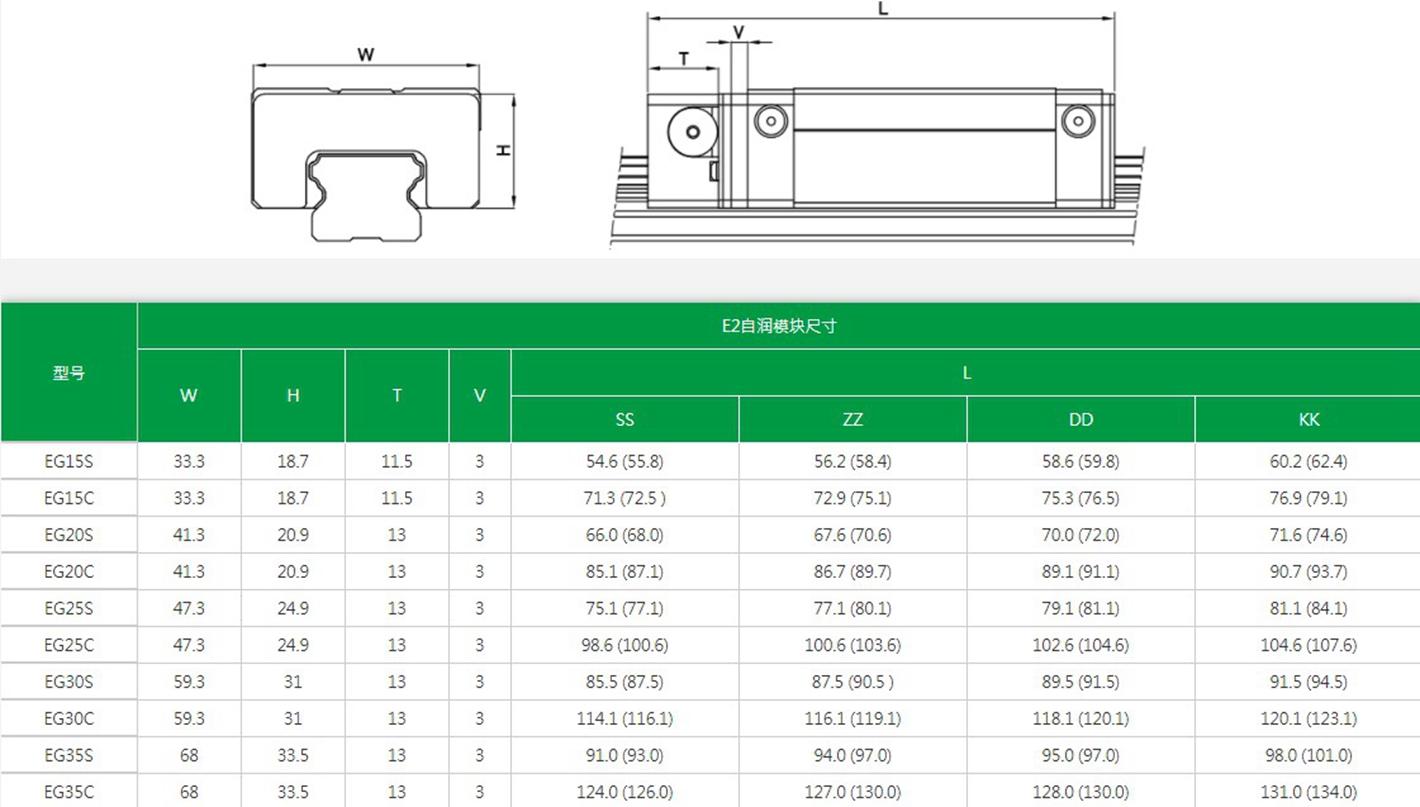Select the SS column header

coord(625,420)
